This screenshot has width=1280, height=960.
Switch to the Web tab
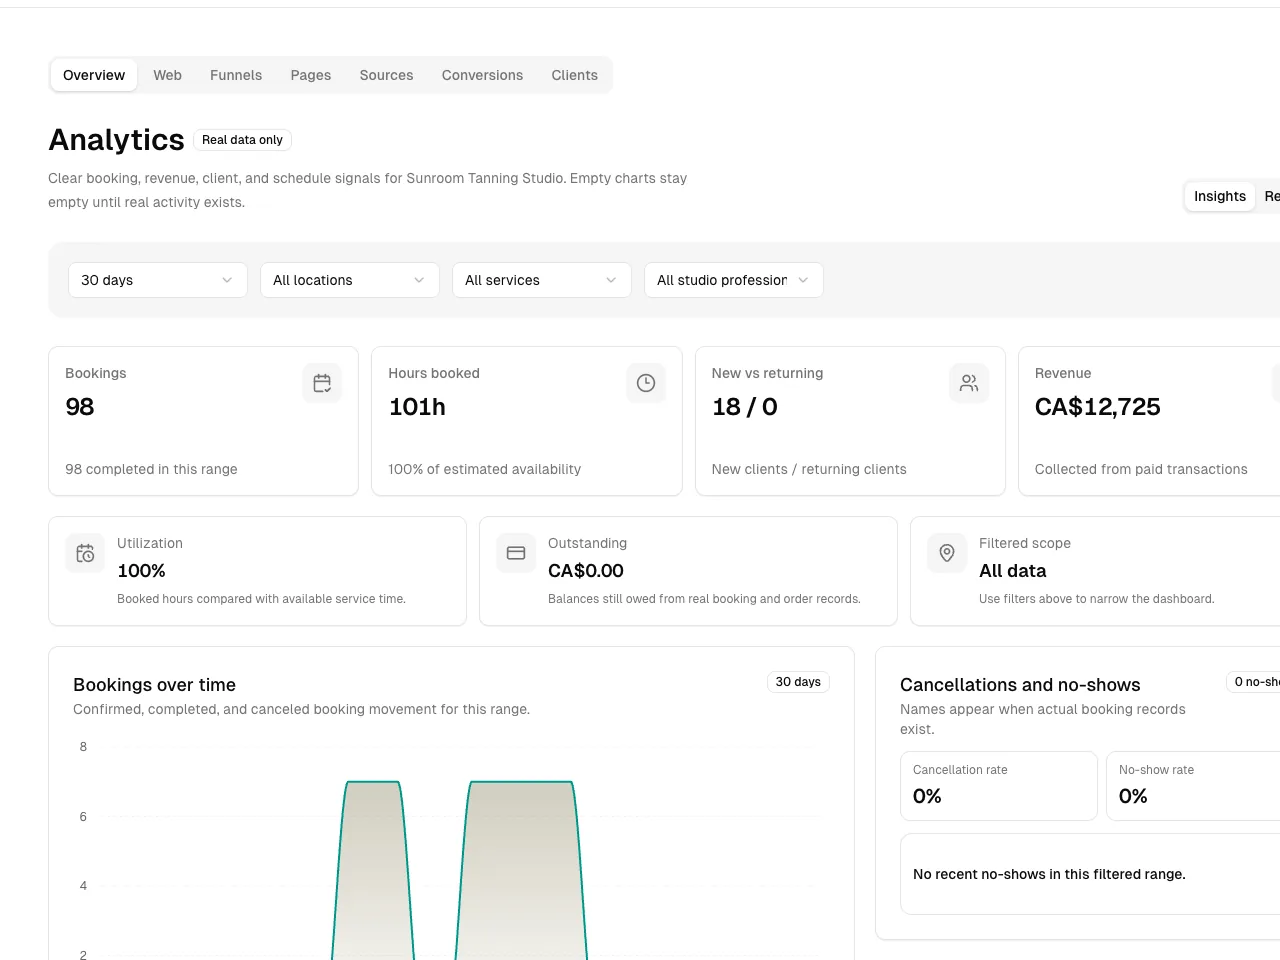click(x=167, y=75)
